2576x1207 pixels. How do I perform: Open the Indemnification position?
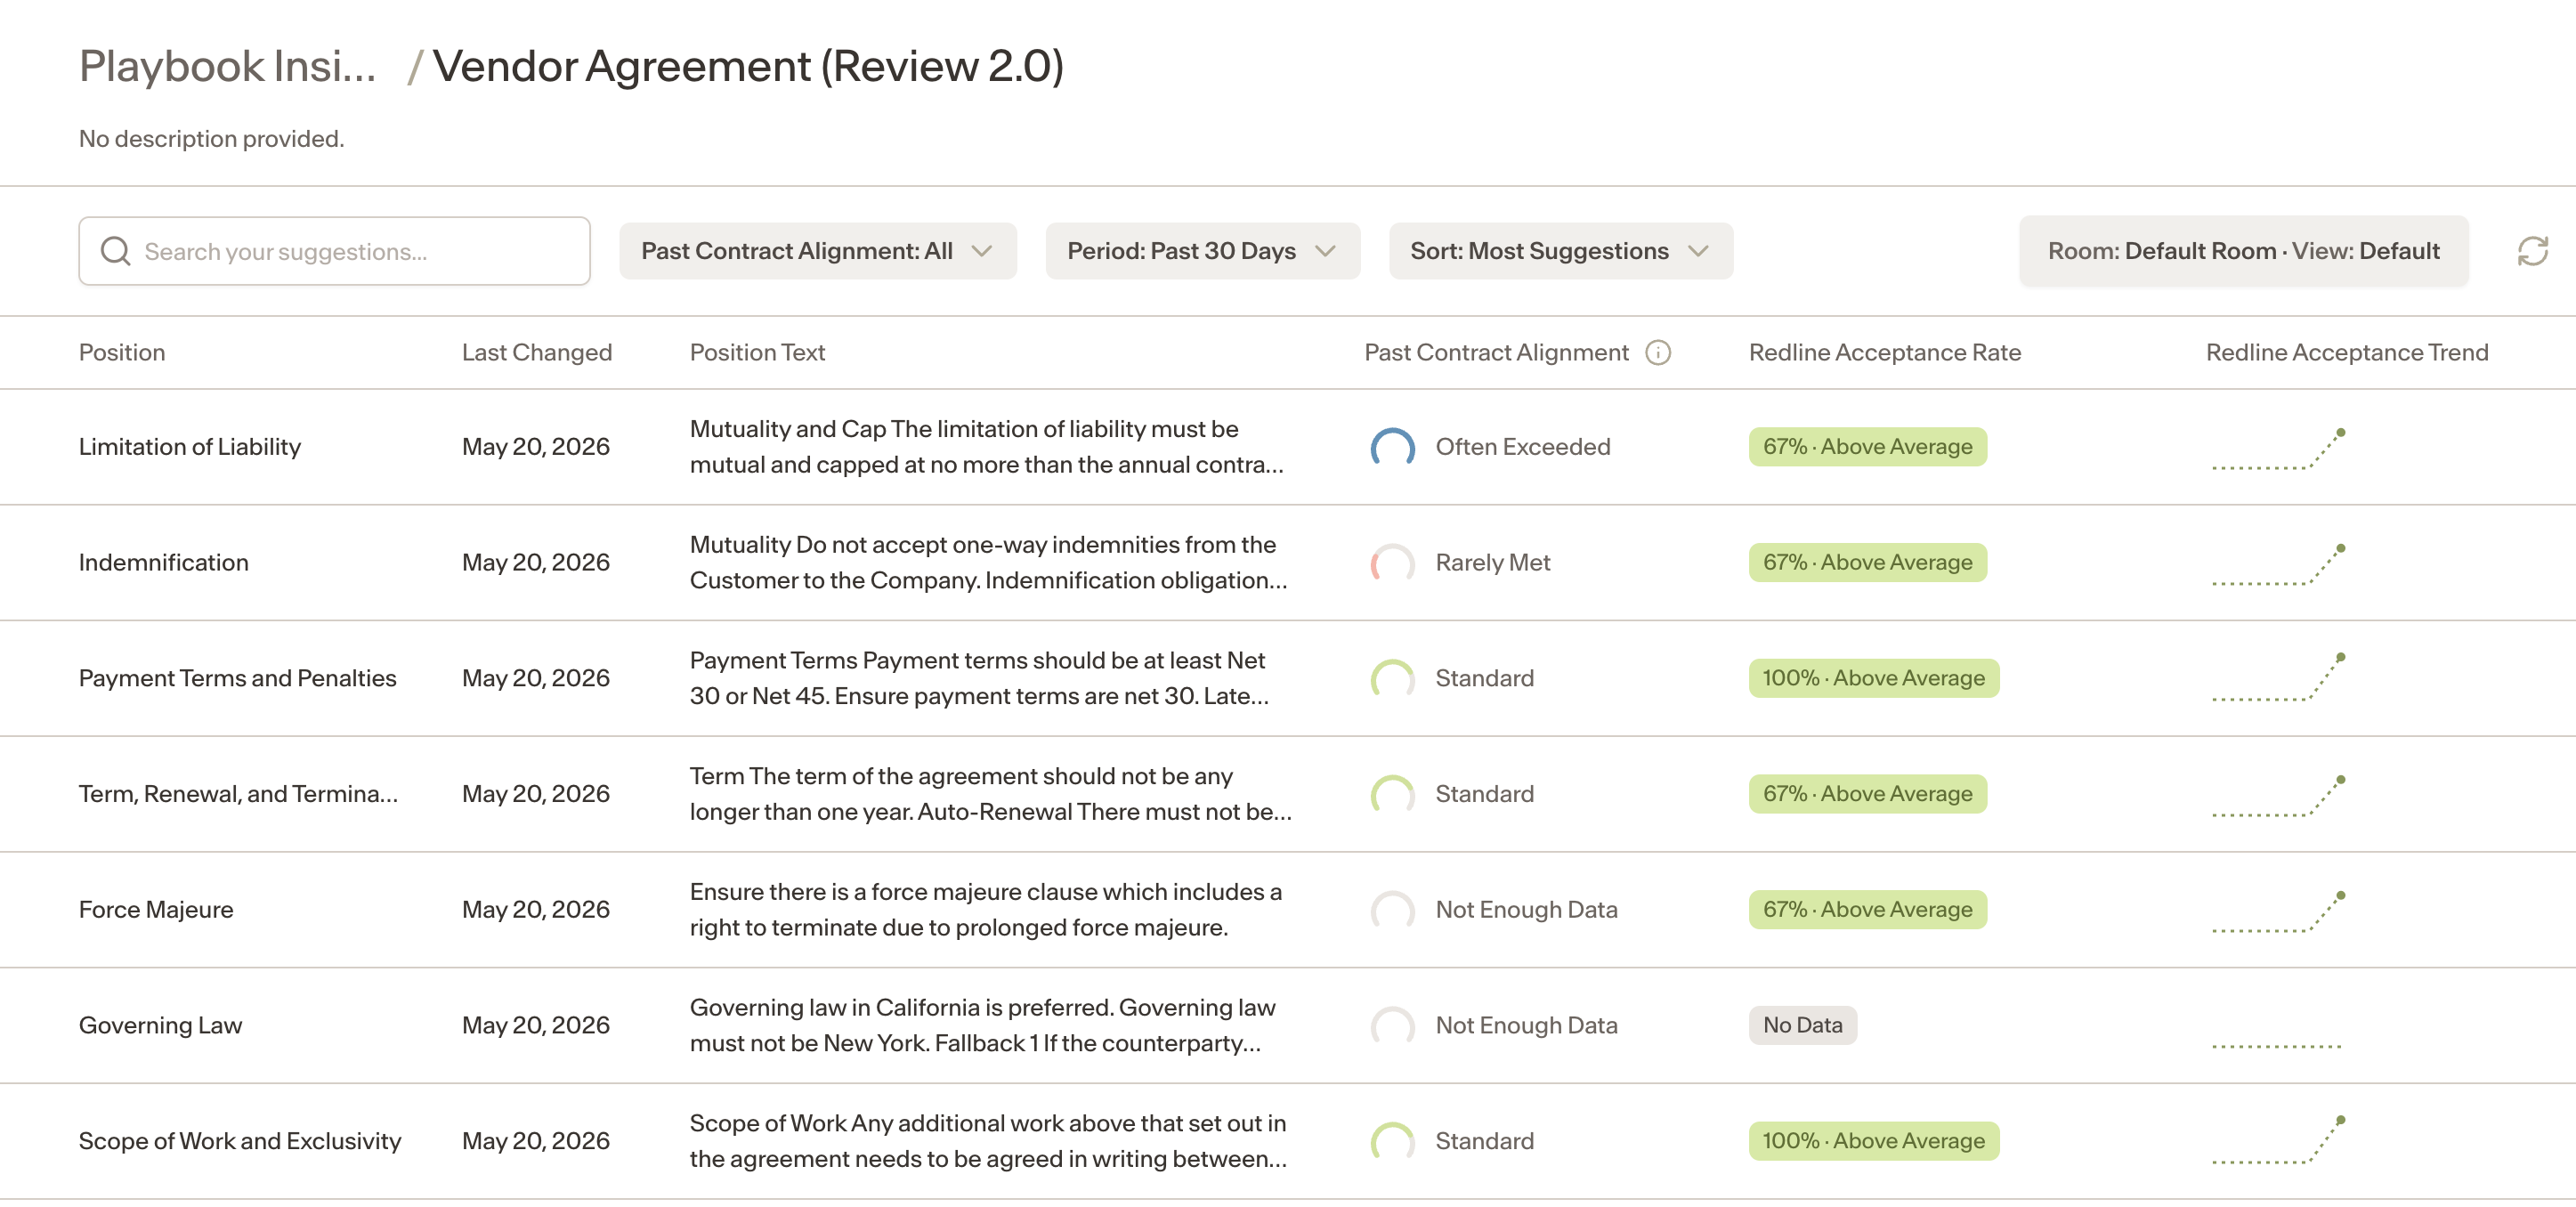tap(163, 563)
